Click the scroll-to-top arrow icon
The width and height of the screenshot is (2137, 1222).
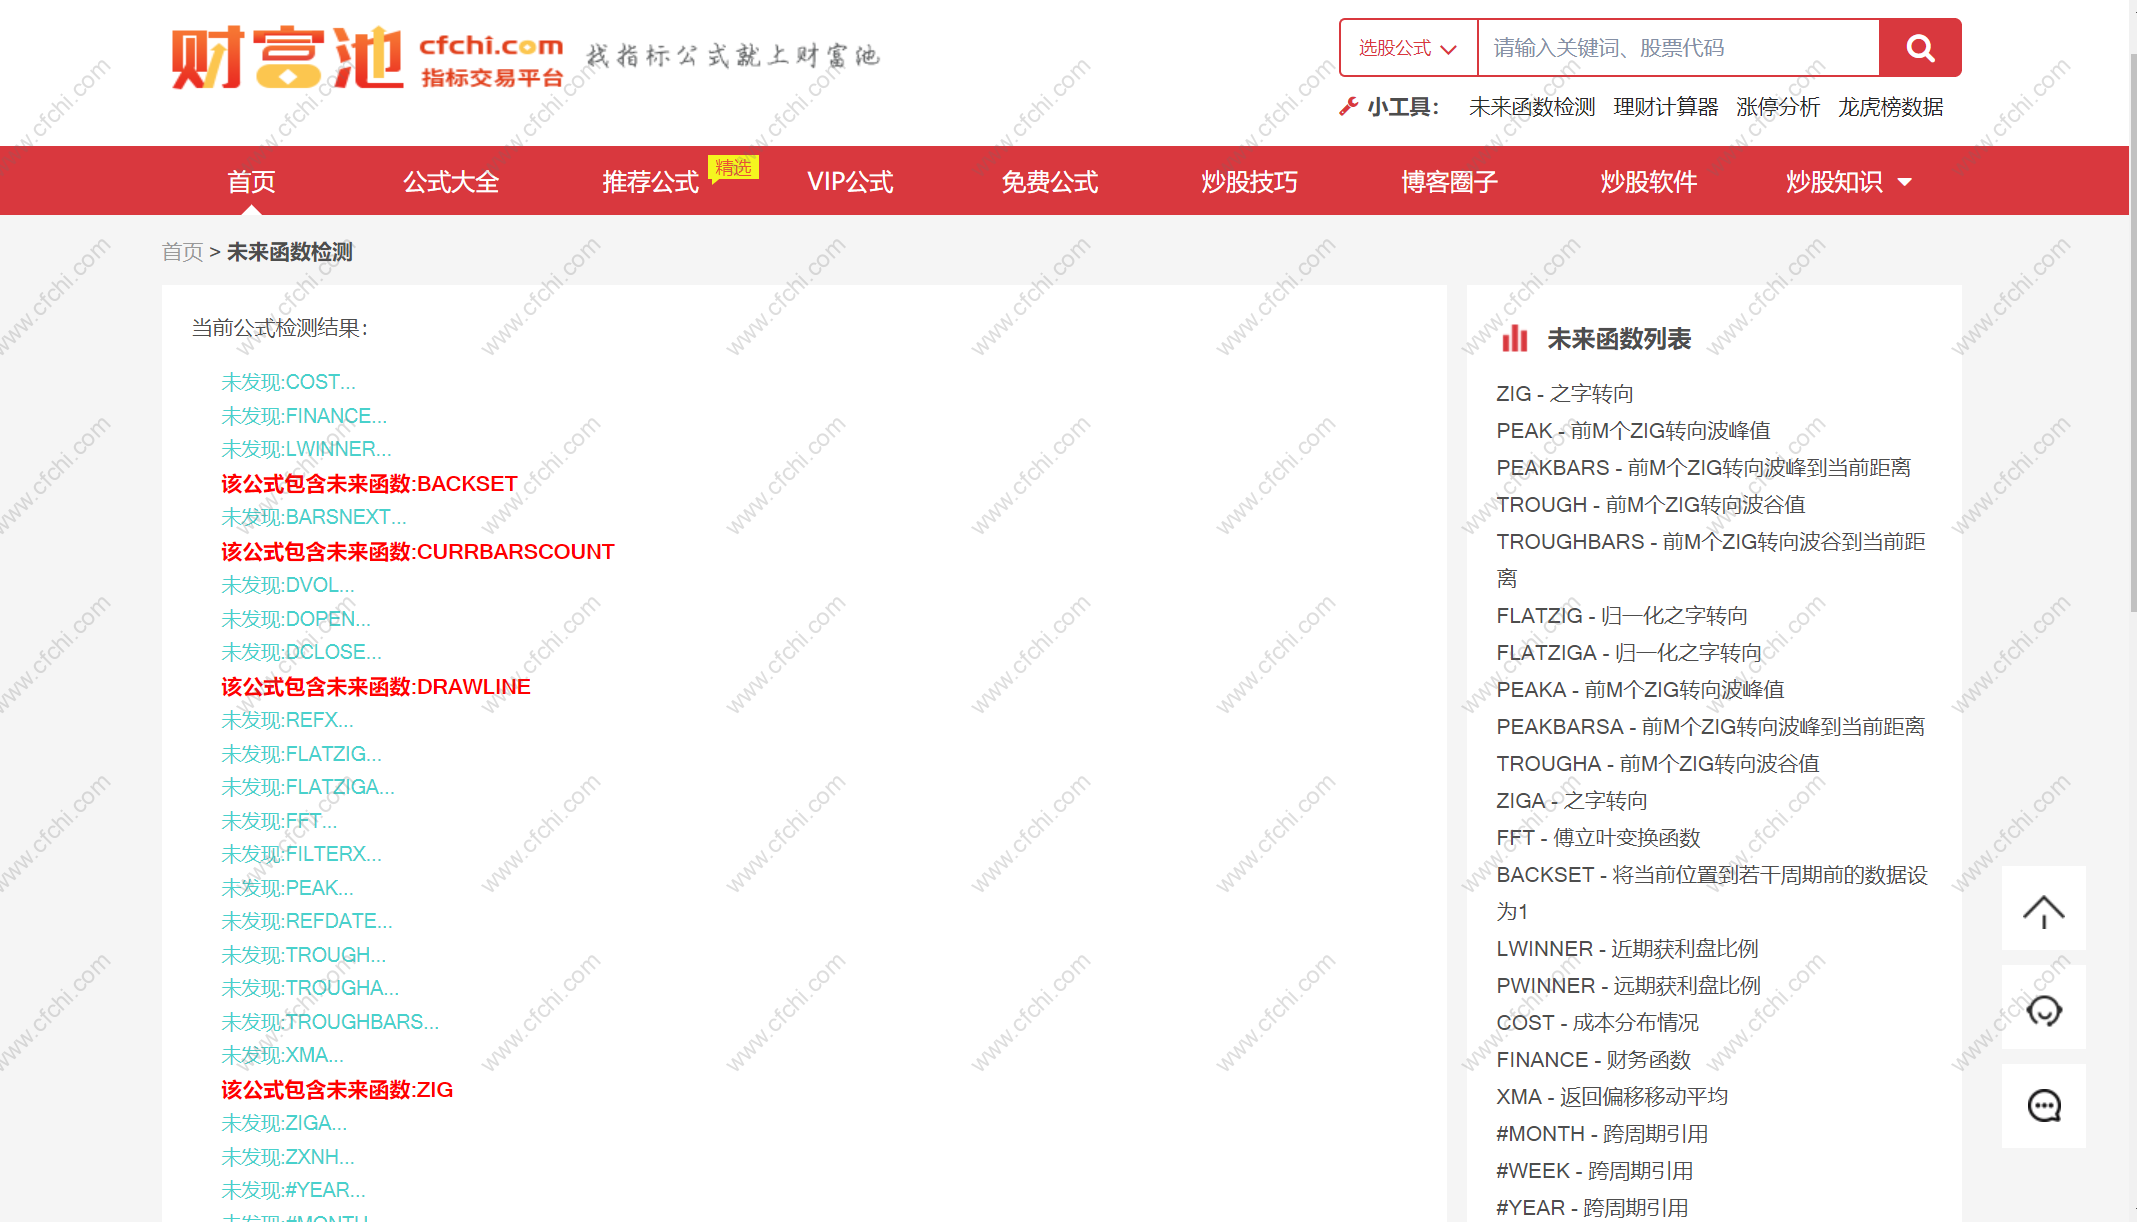tap(2043, 910)
